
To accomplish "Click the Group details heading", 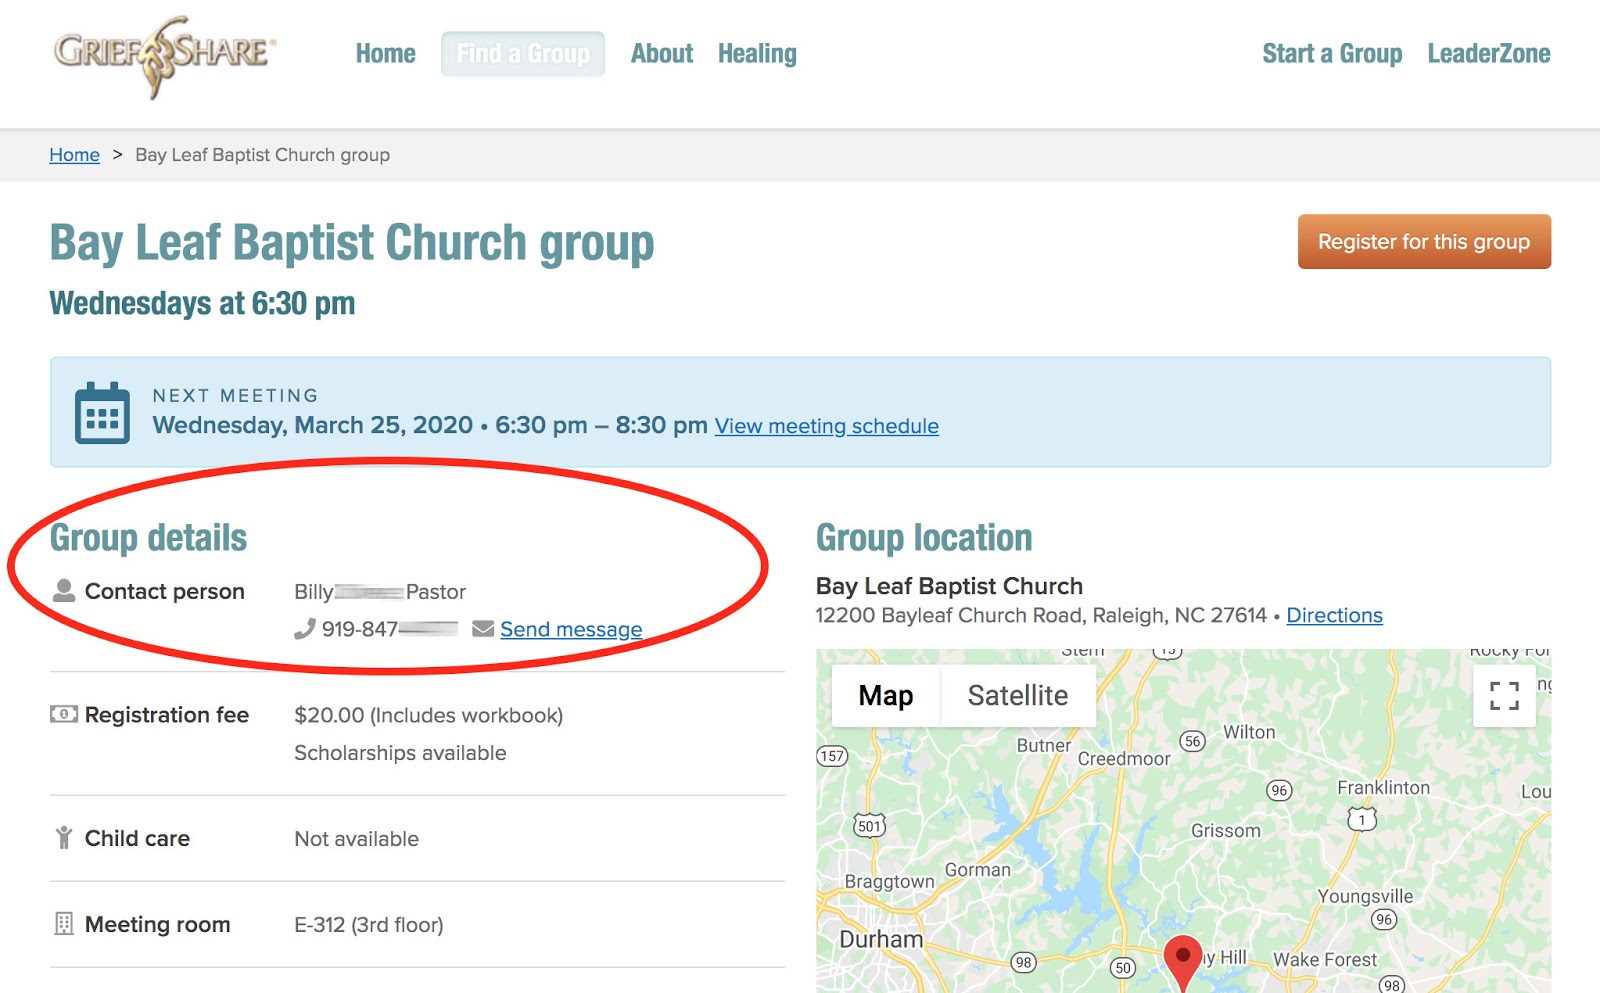I will [x=148, y=538].
